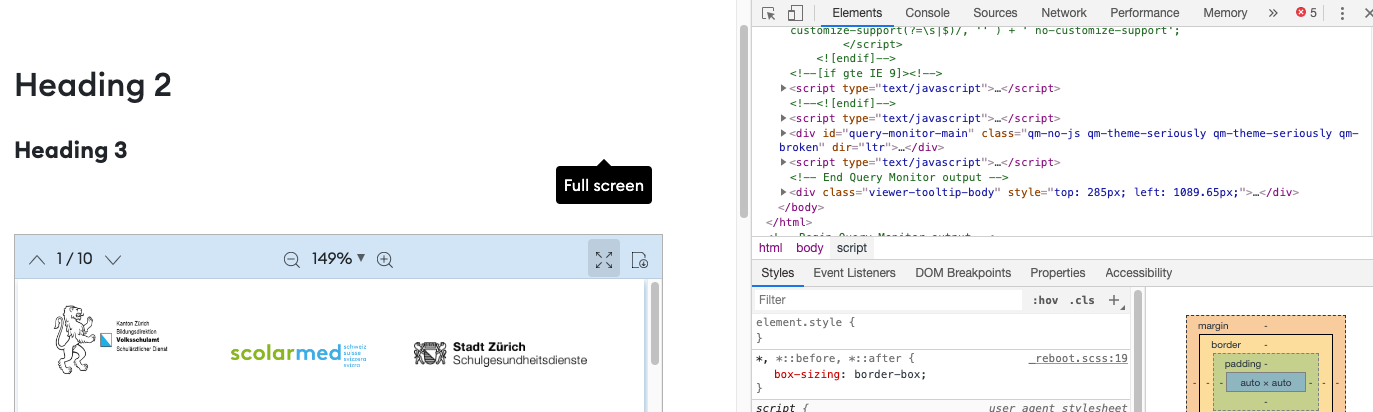Expand the first script text/javascript node
The height and width of the screenshot is (412, 1373).
tap(784, 88)
